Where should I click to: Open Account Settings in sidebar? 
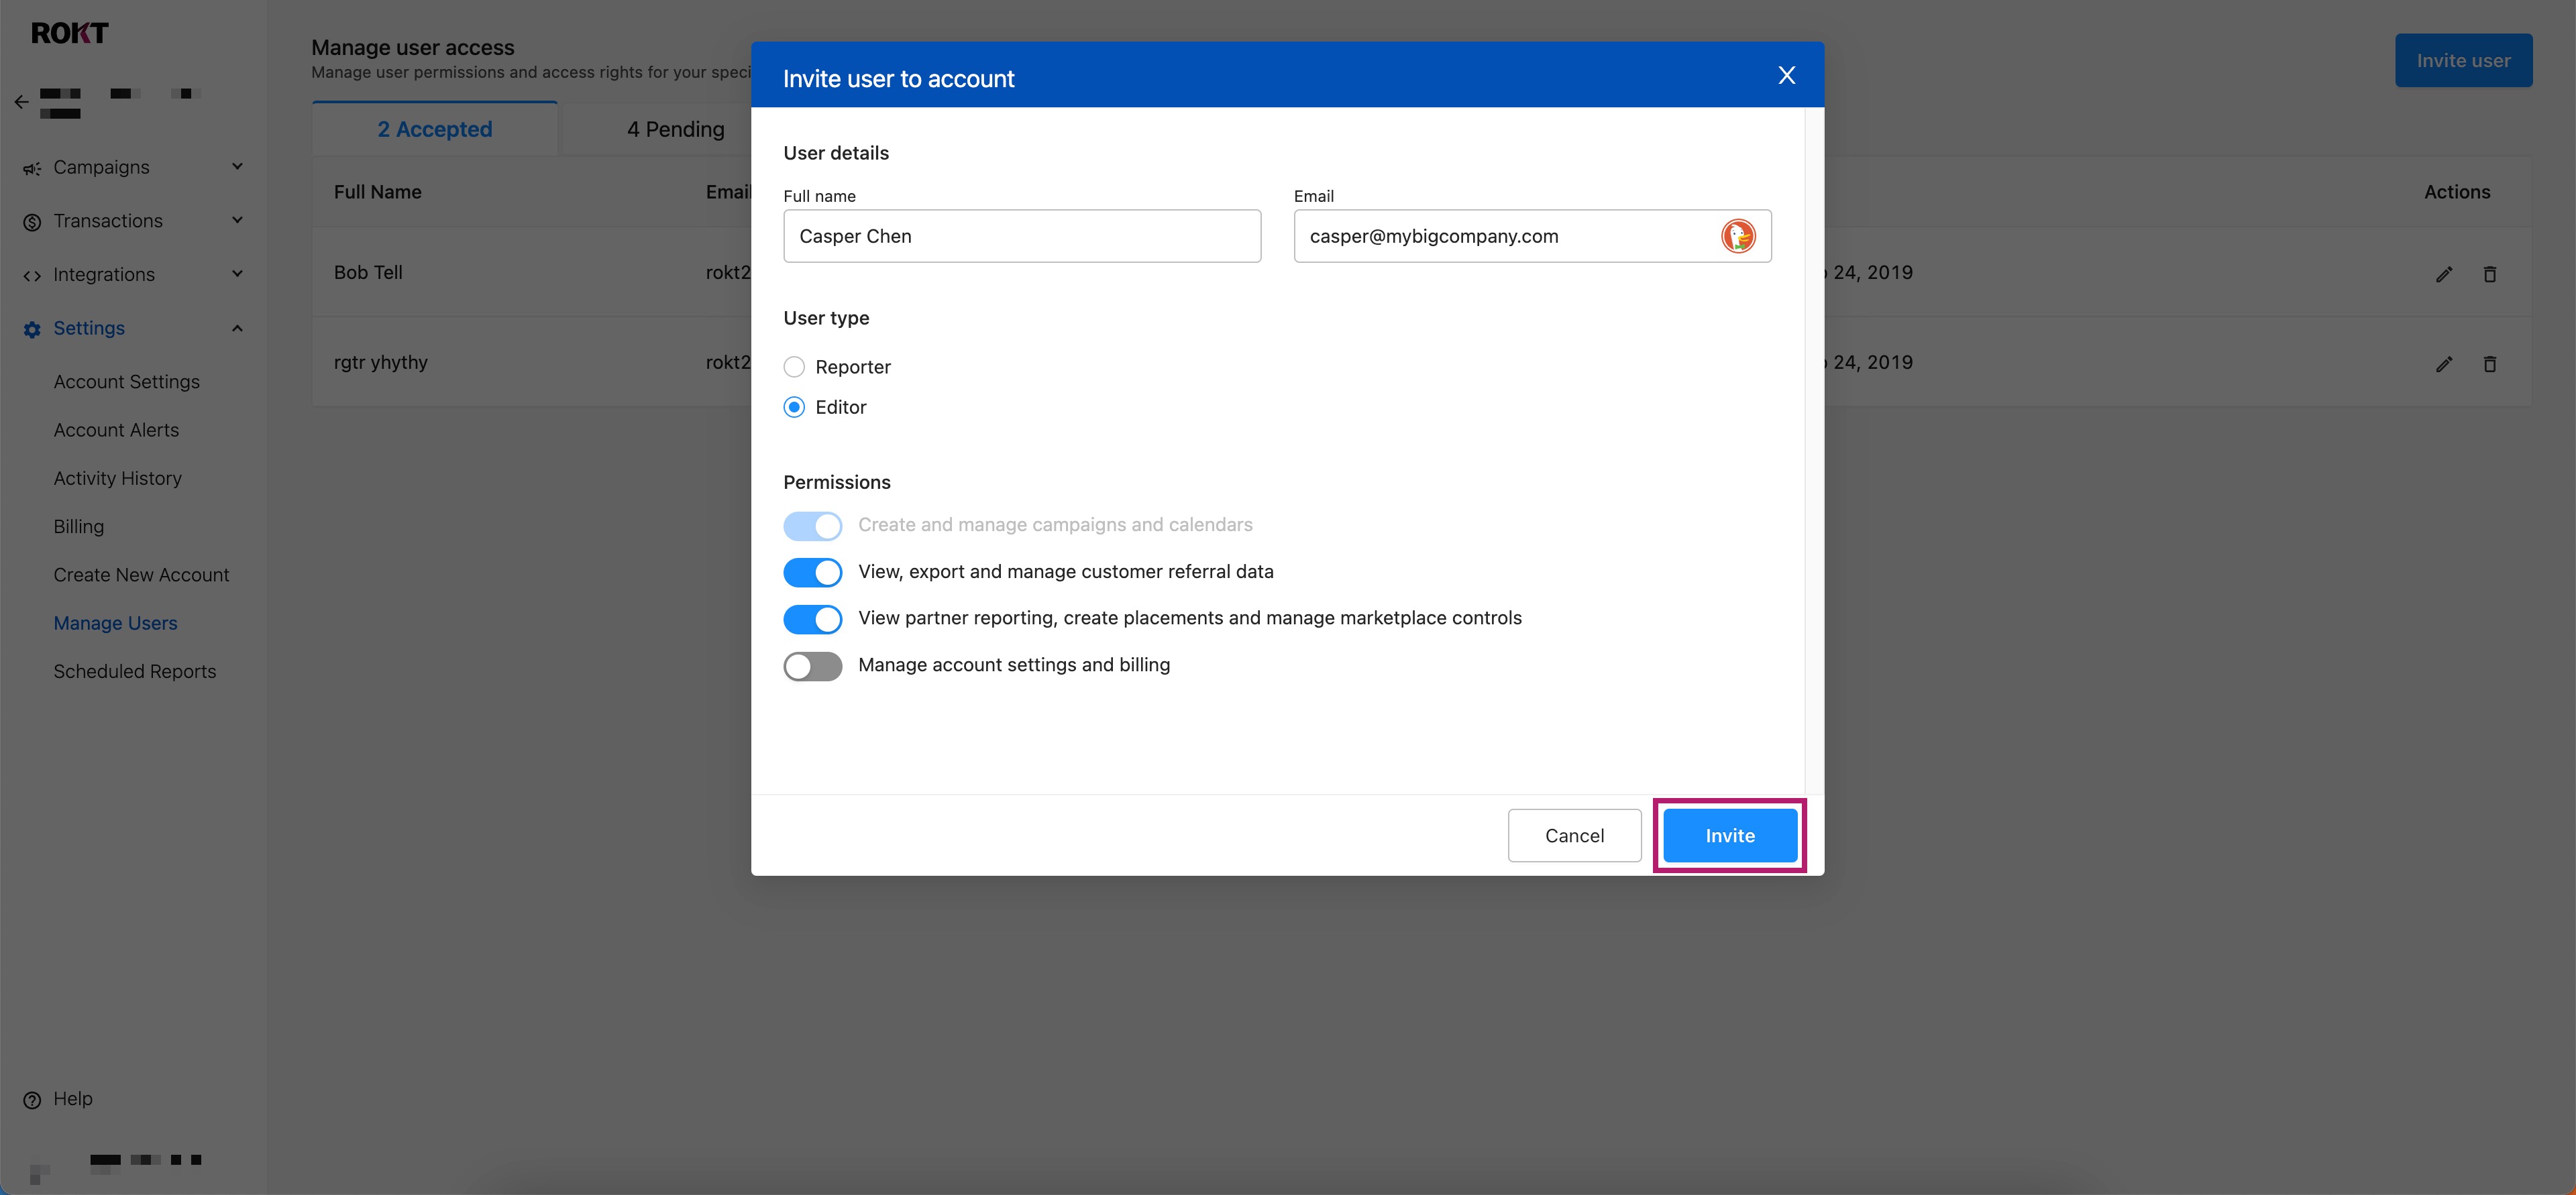126,382
